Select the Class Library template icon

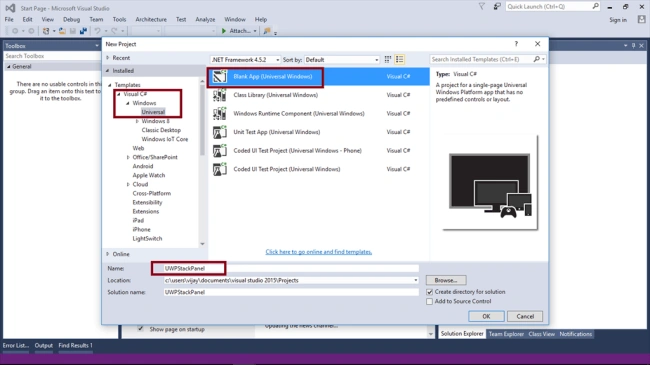tap(220, 95)
